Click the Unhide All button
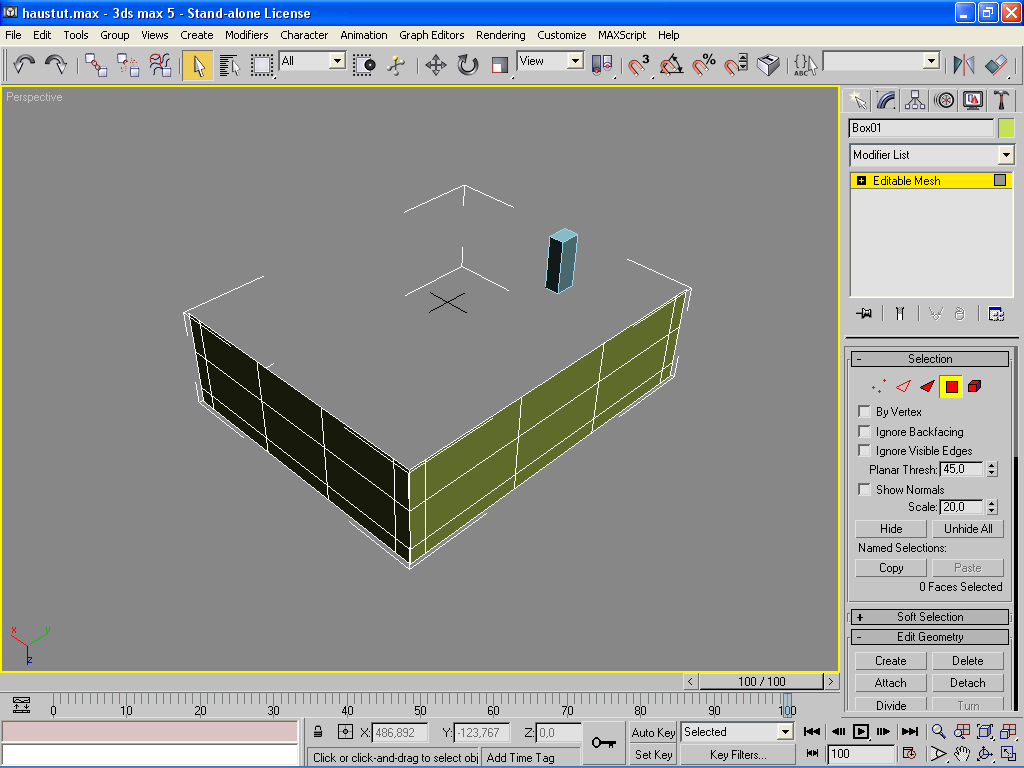The image size is (1024, 768). tap(968, 529)
